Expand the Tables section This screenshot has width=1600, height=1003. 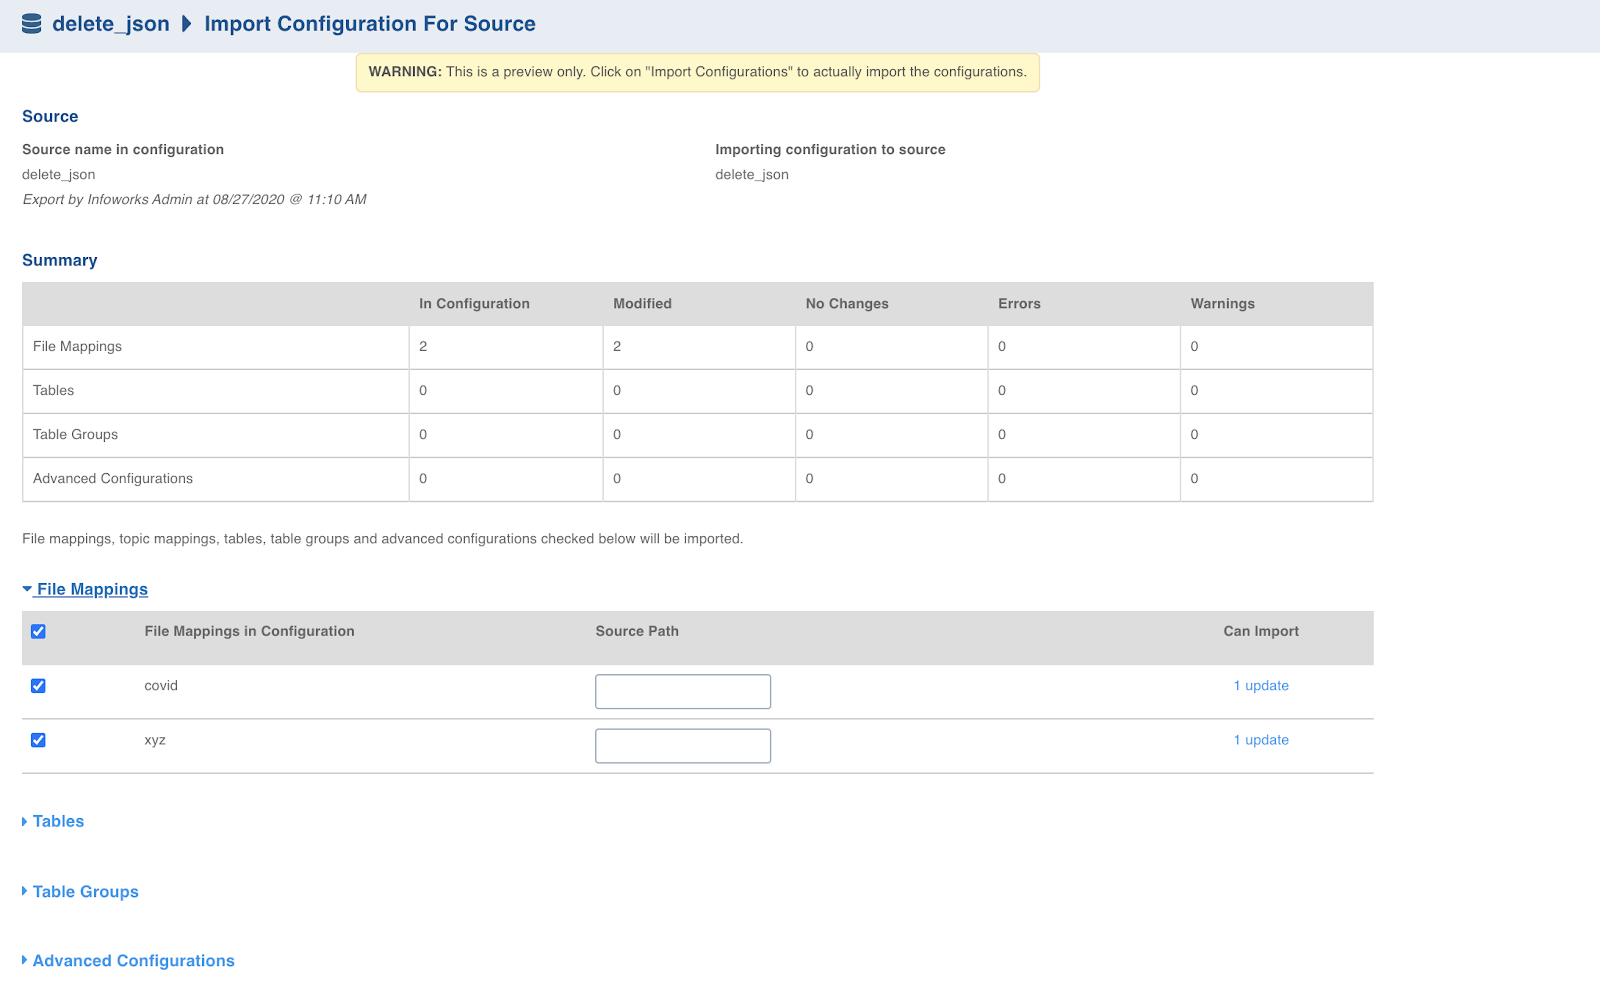(53, 821)
